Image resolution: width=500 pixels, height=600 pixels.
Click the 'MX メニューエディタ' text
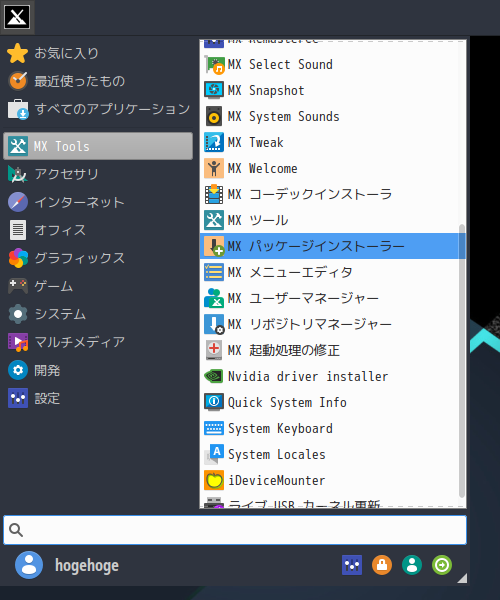pyautogui.click(x=290, y=272)
